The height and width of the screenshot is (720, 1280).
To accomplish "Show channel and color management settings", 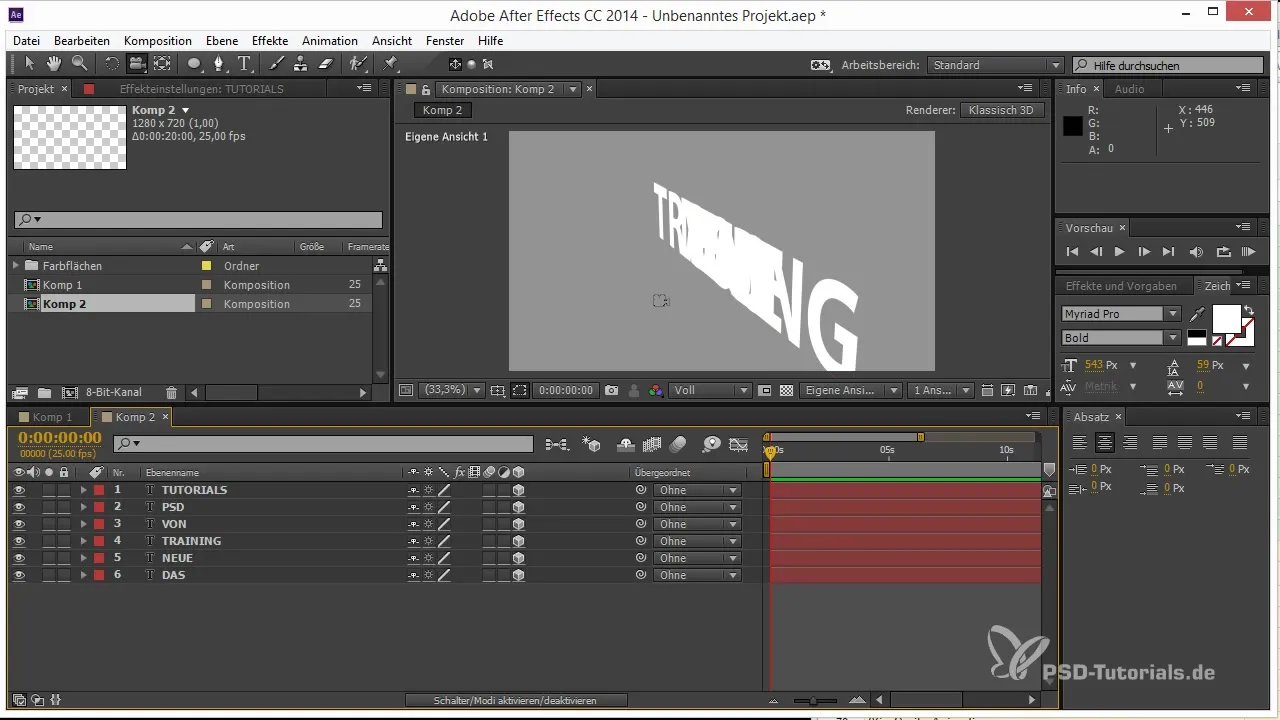I will [656, 390].
